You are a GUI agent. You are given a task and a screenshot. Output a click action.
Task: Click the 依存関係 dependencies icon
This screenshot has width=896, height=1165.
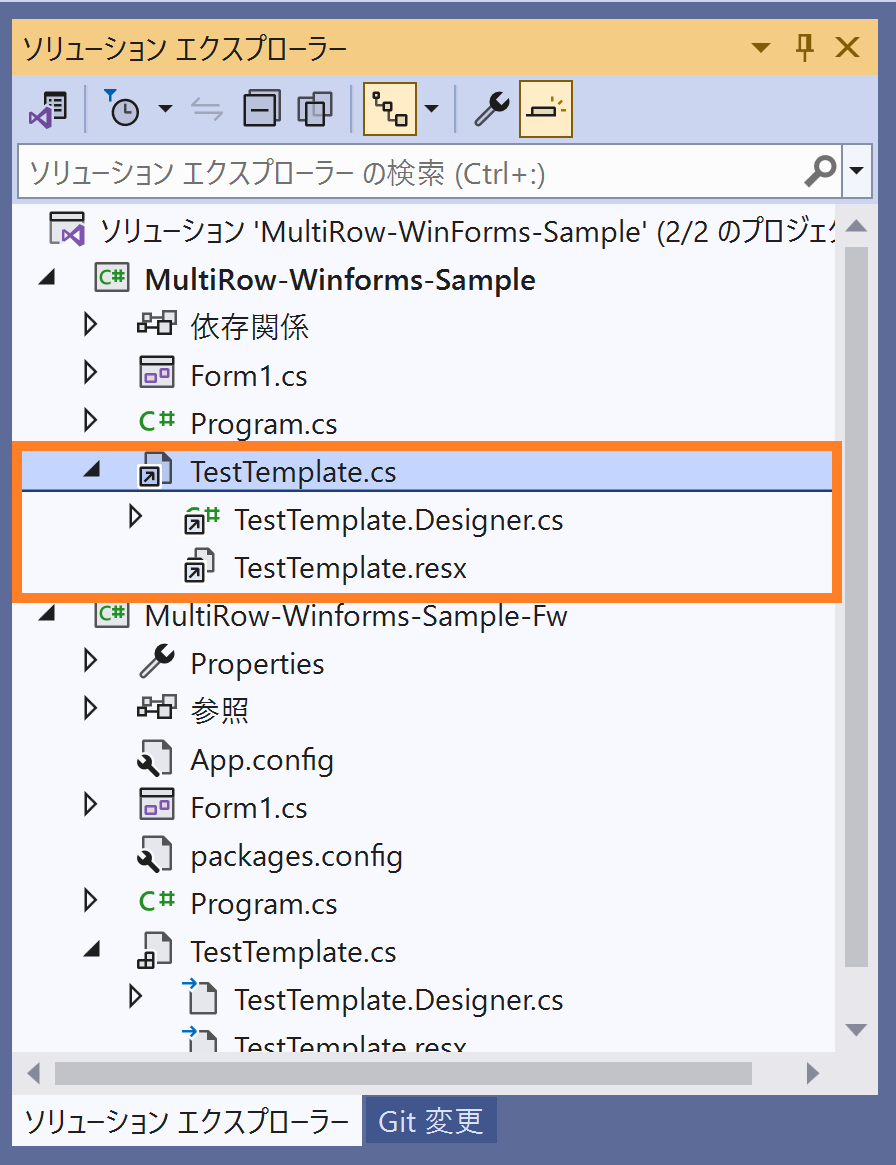point(157,324)
